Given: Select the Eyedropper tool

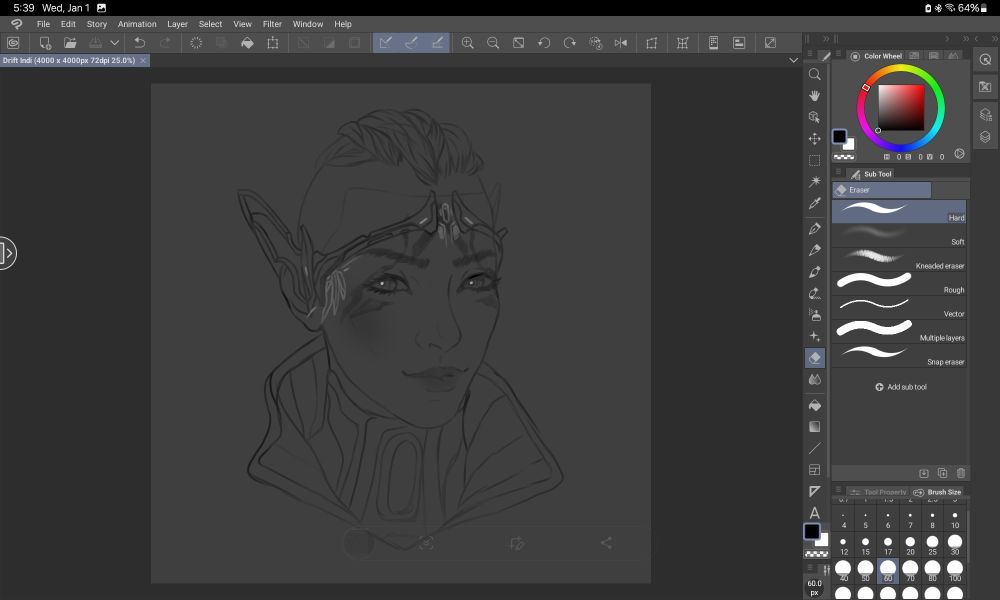Looking at the screenshot, I should point(815,204).
